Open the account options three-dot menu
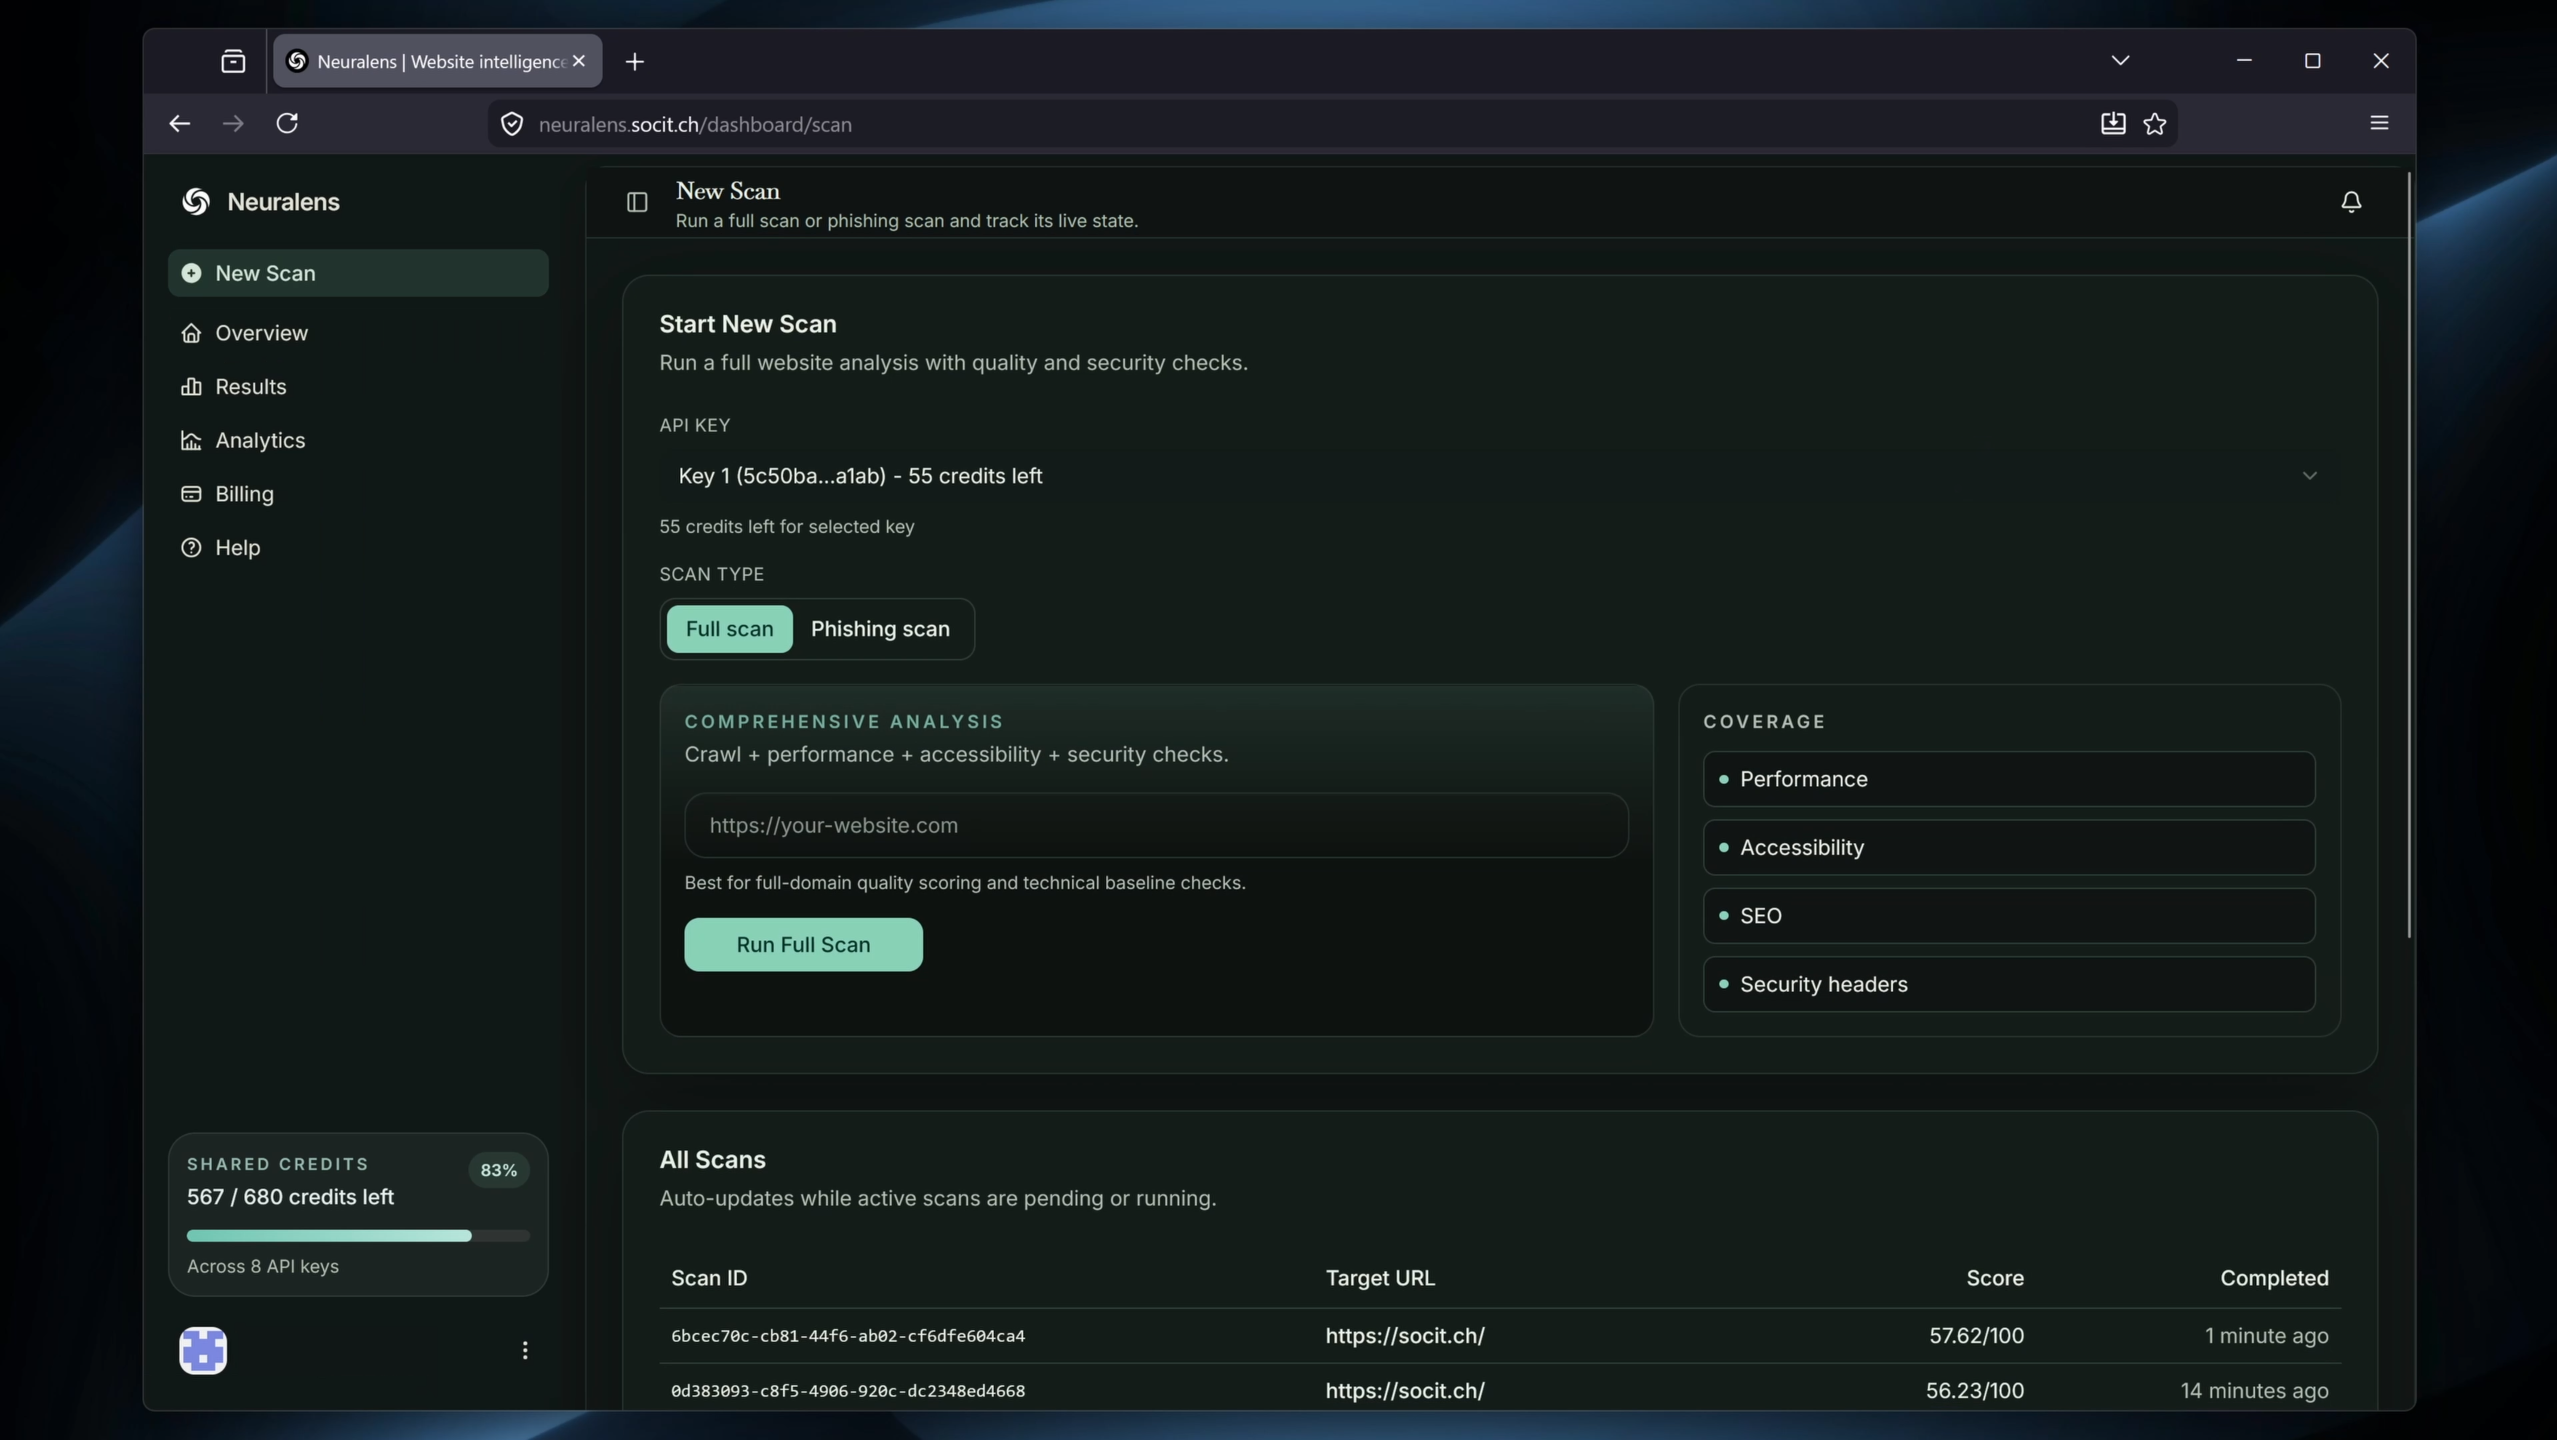 (525, 1351)
